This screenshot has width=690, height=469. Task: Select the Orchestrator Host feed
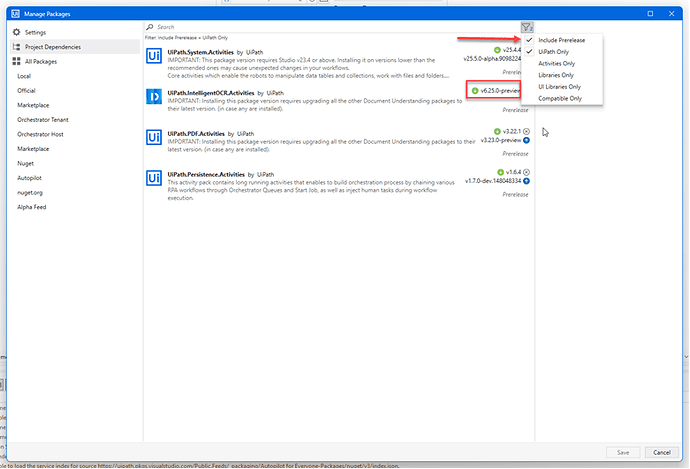[40, 134]
